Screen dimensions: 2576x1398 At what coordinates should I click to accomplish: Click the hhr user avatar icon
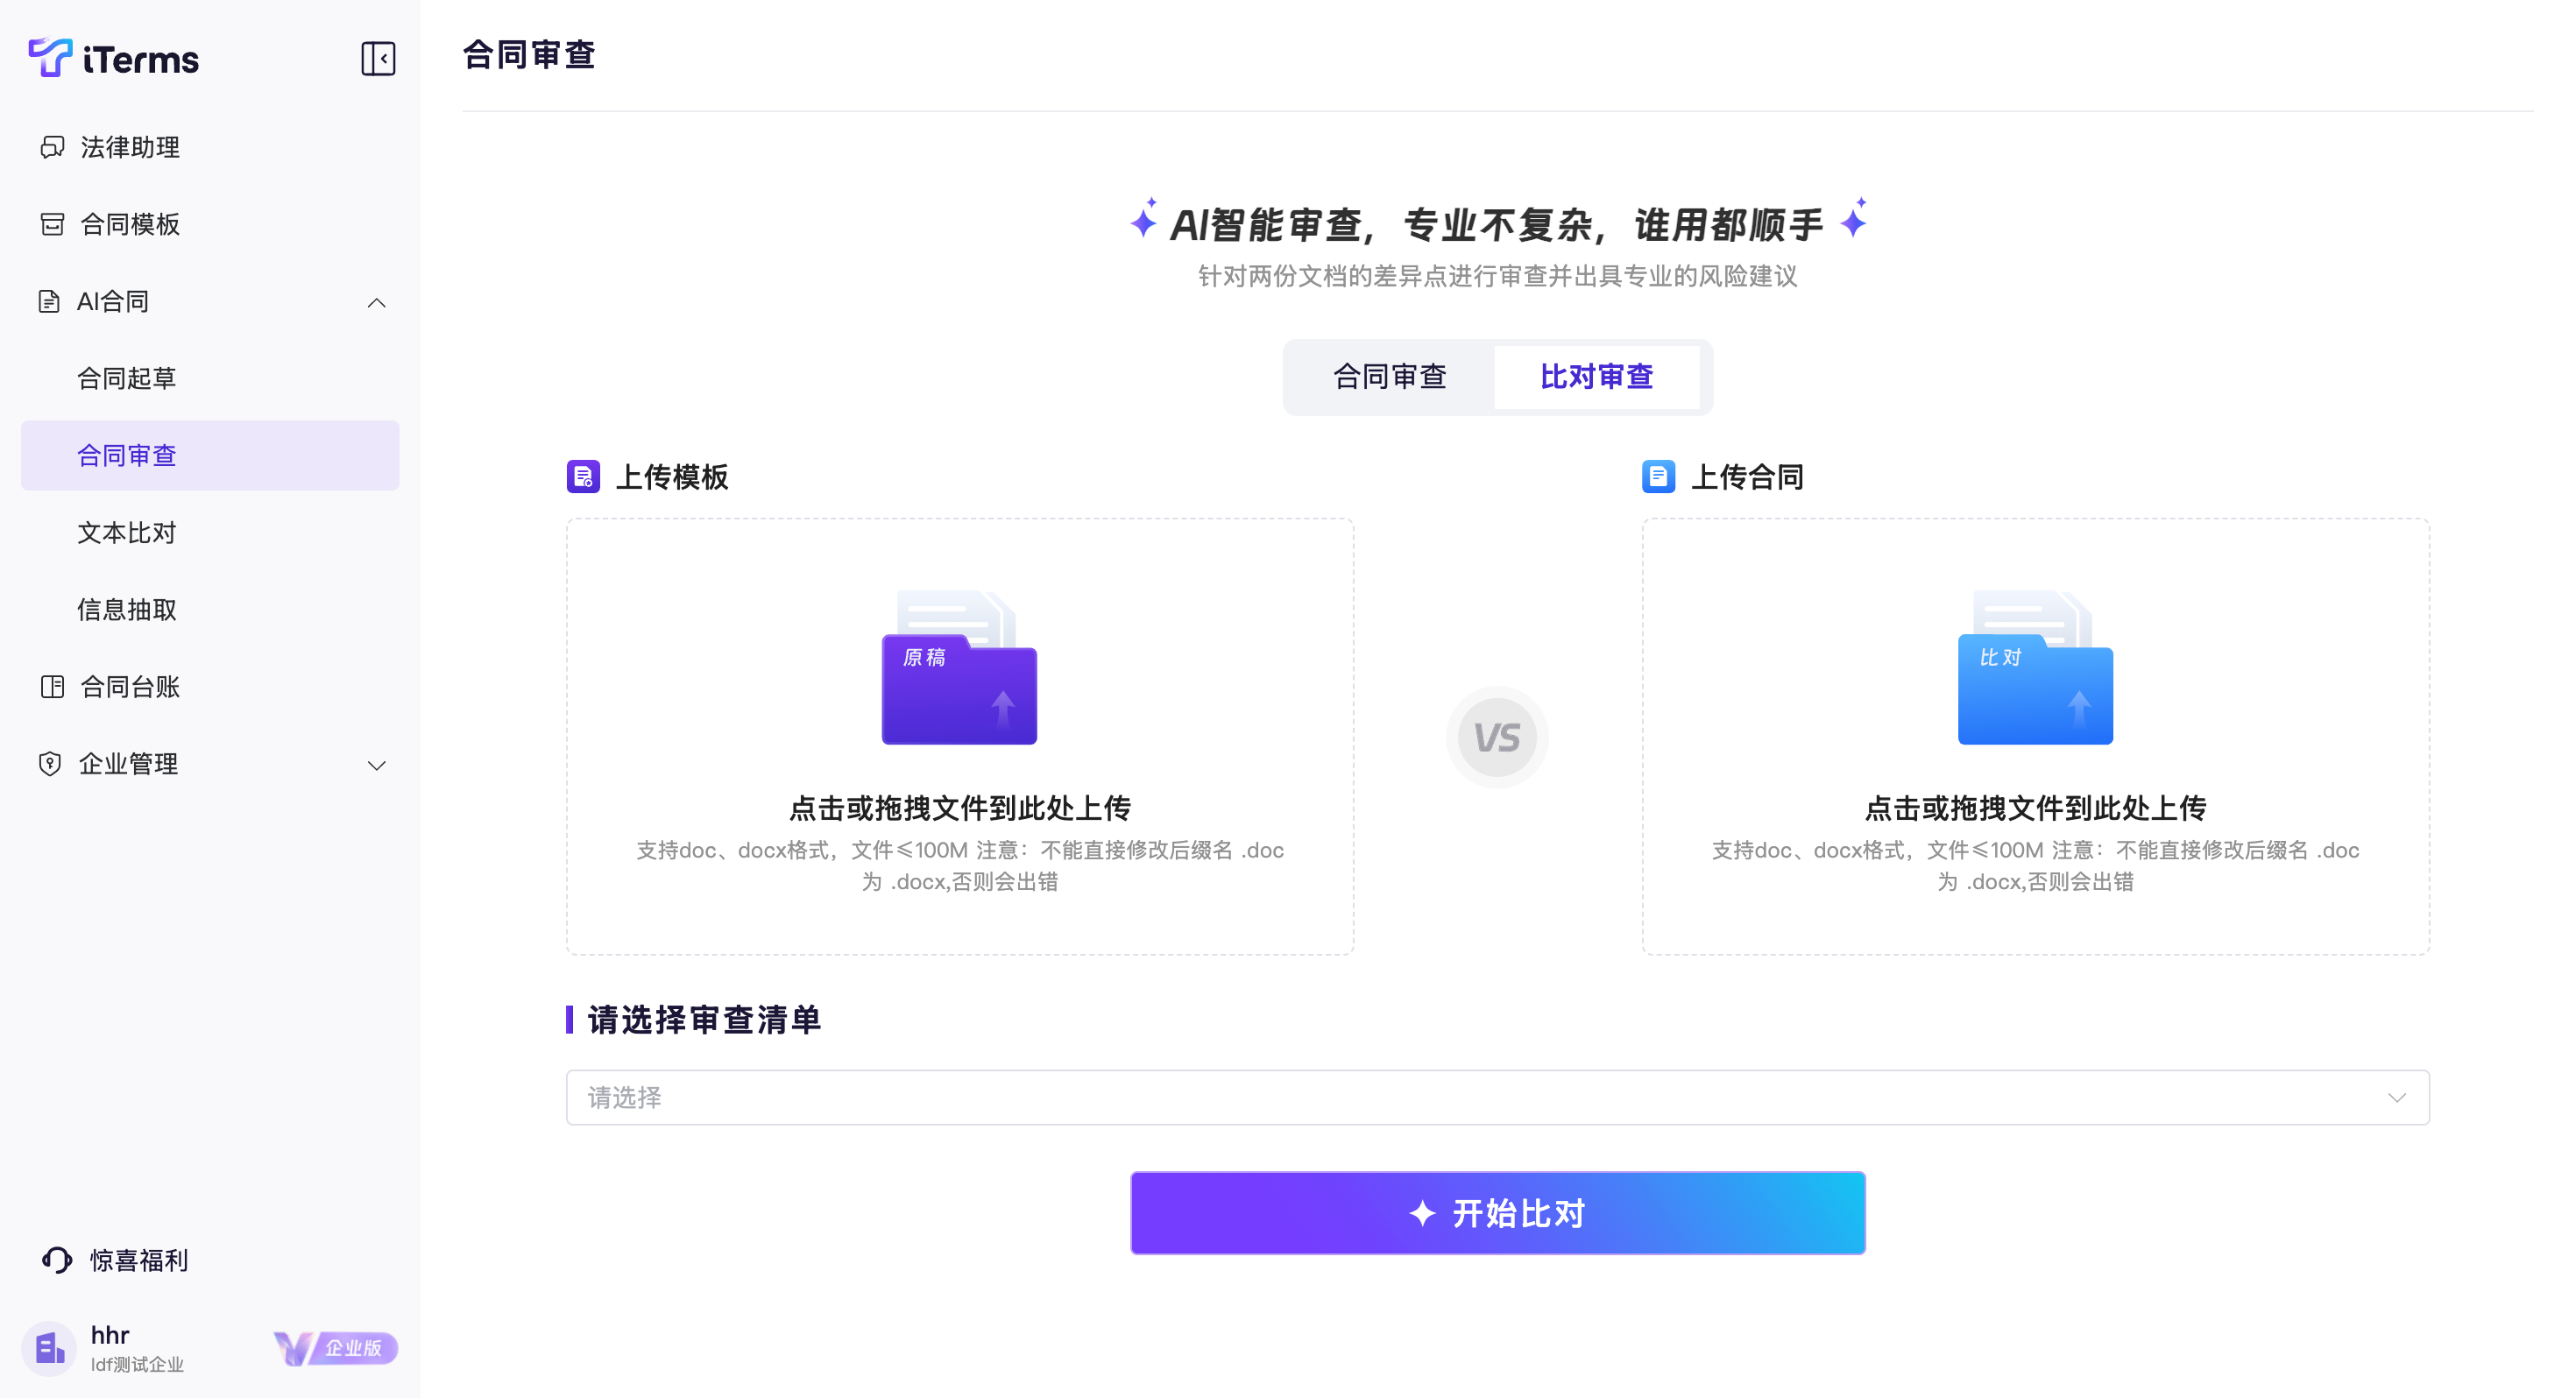point(49,1348)
